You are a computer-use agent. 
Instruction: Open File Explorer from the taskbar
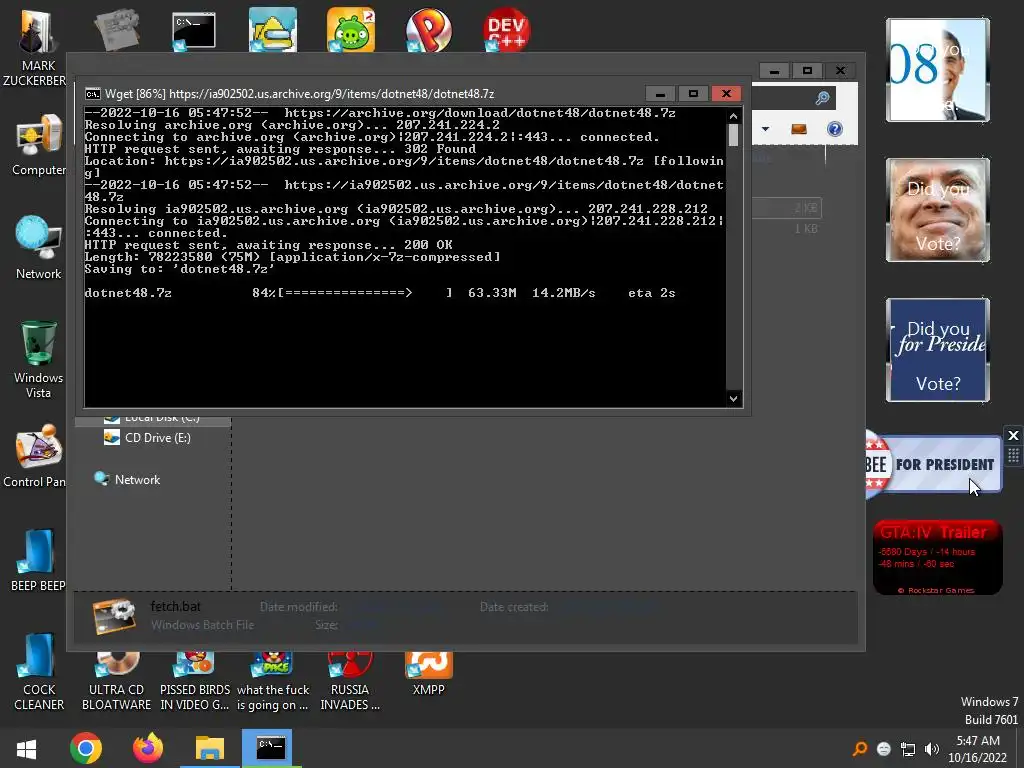coord(210,748)
